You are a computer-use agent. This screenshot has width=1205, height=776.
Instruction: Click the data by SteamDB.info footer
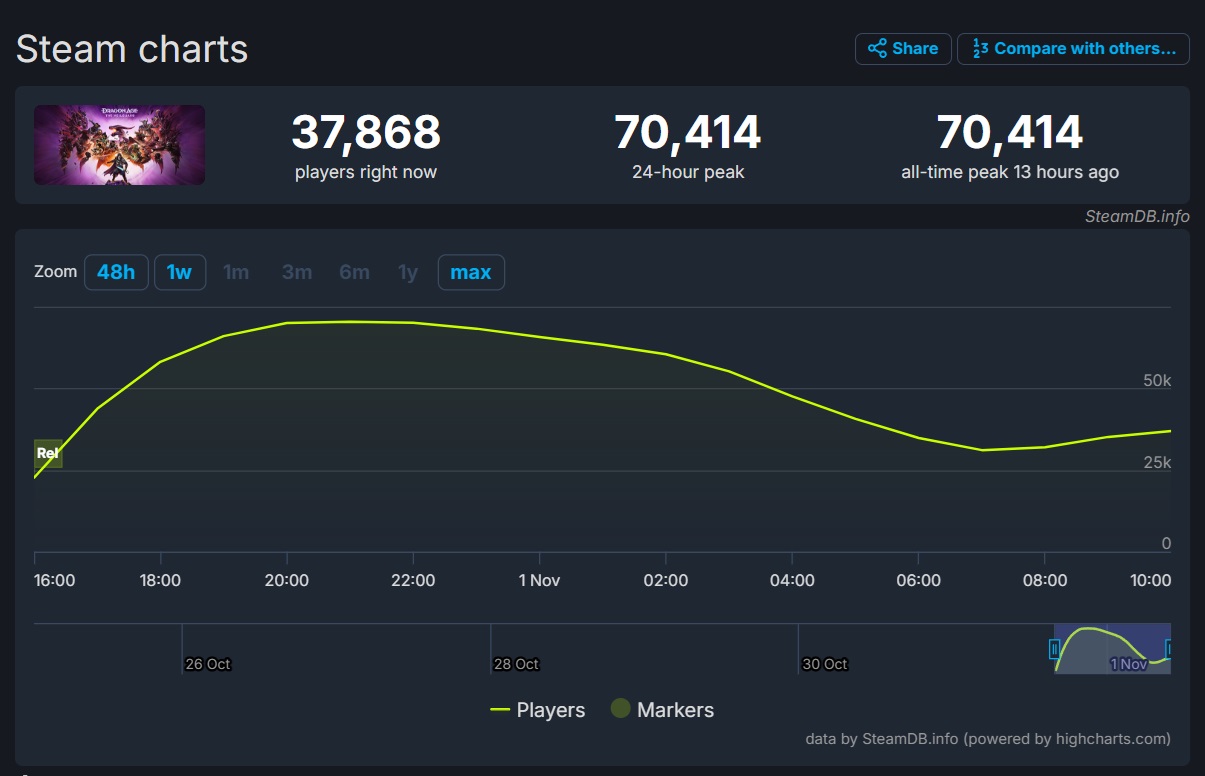pos(988,739)
